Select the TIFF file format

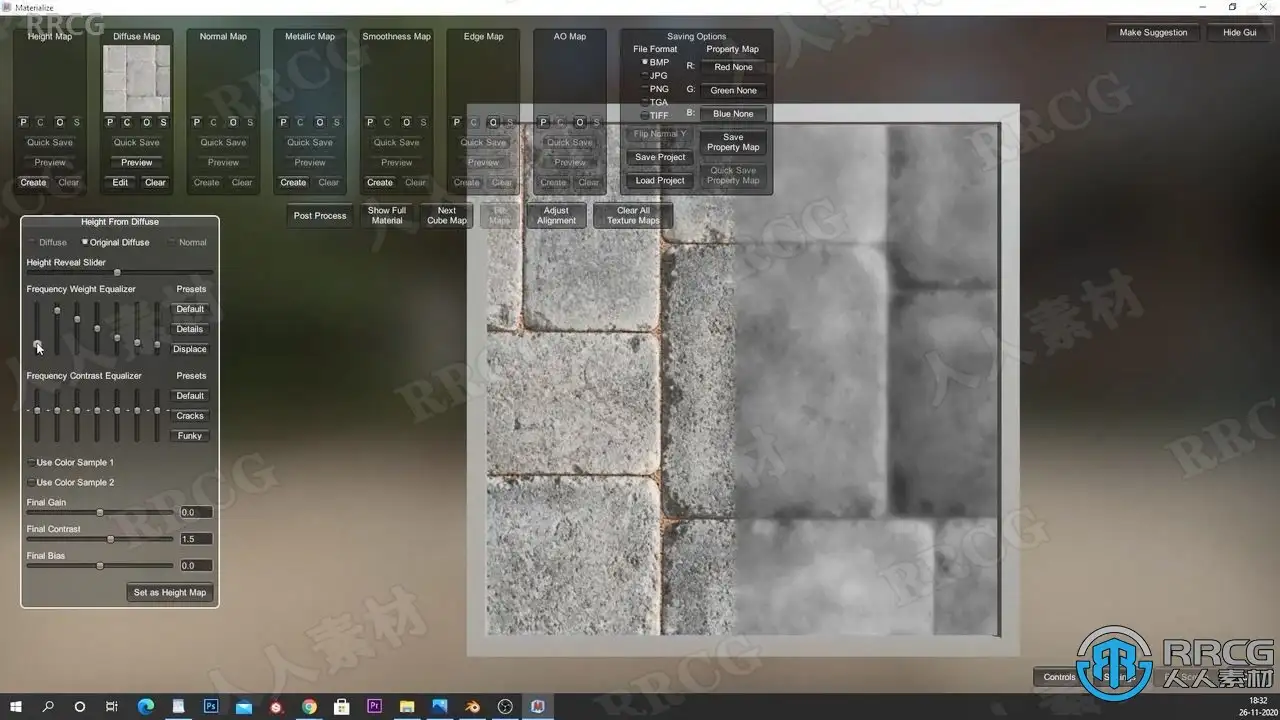(656, 116)
